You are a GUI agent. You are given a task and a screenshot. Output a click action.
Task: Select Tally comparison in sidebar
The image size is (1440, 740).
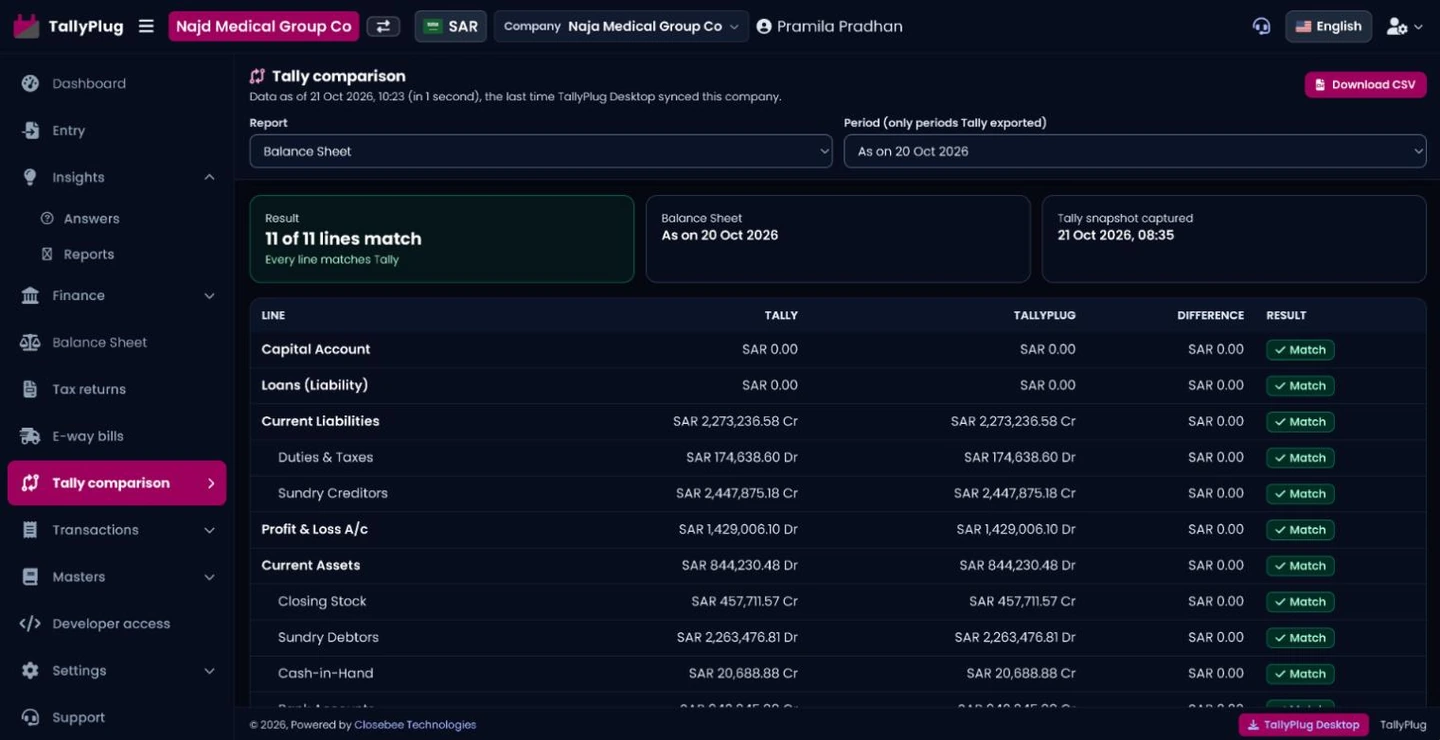tap(117, 483)
